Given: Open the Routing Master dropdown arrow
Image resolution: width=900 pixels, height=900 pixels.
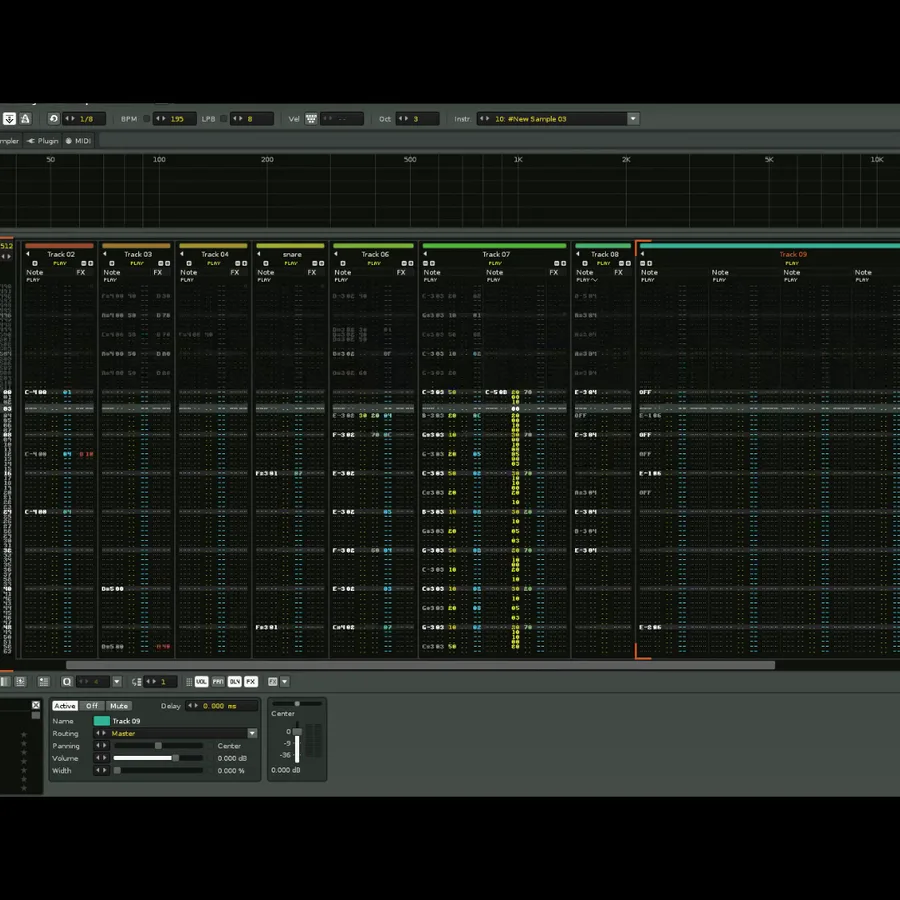Looking at the screenshot, I should (x=252, y=733).
